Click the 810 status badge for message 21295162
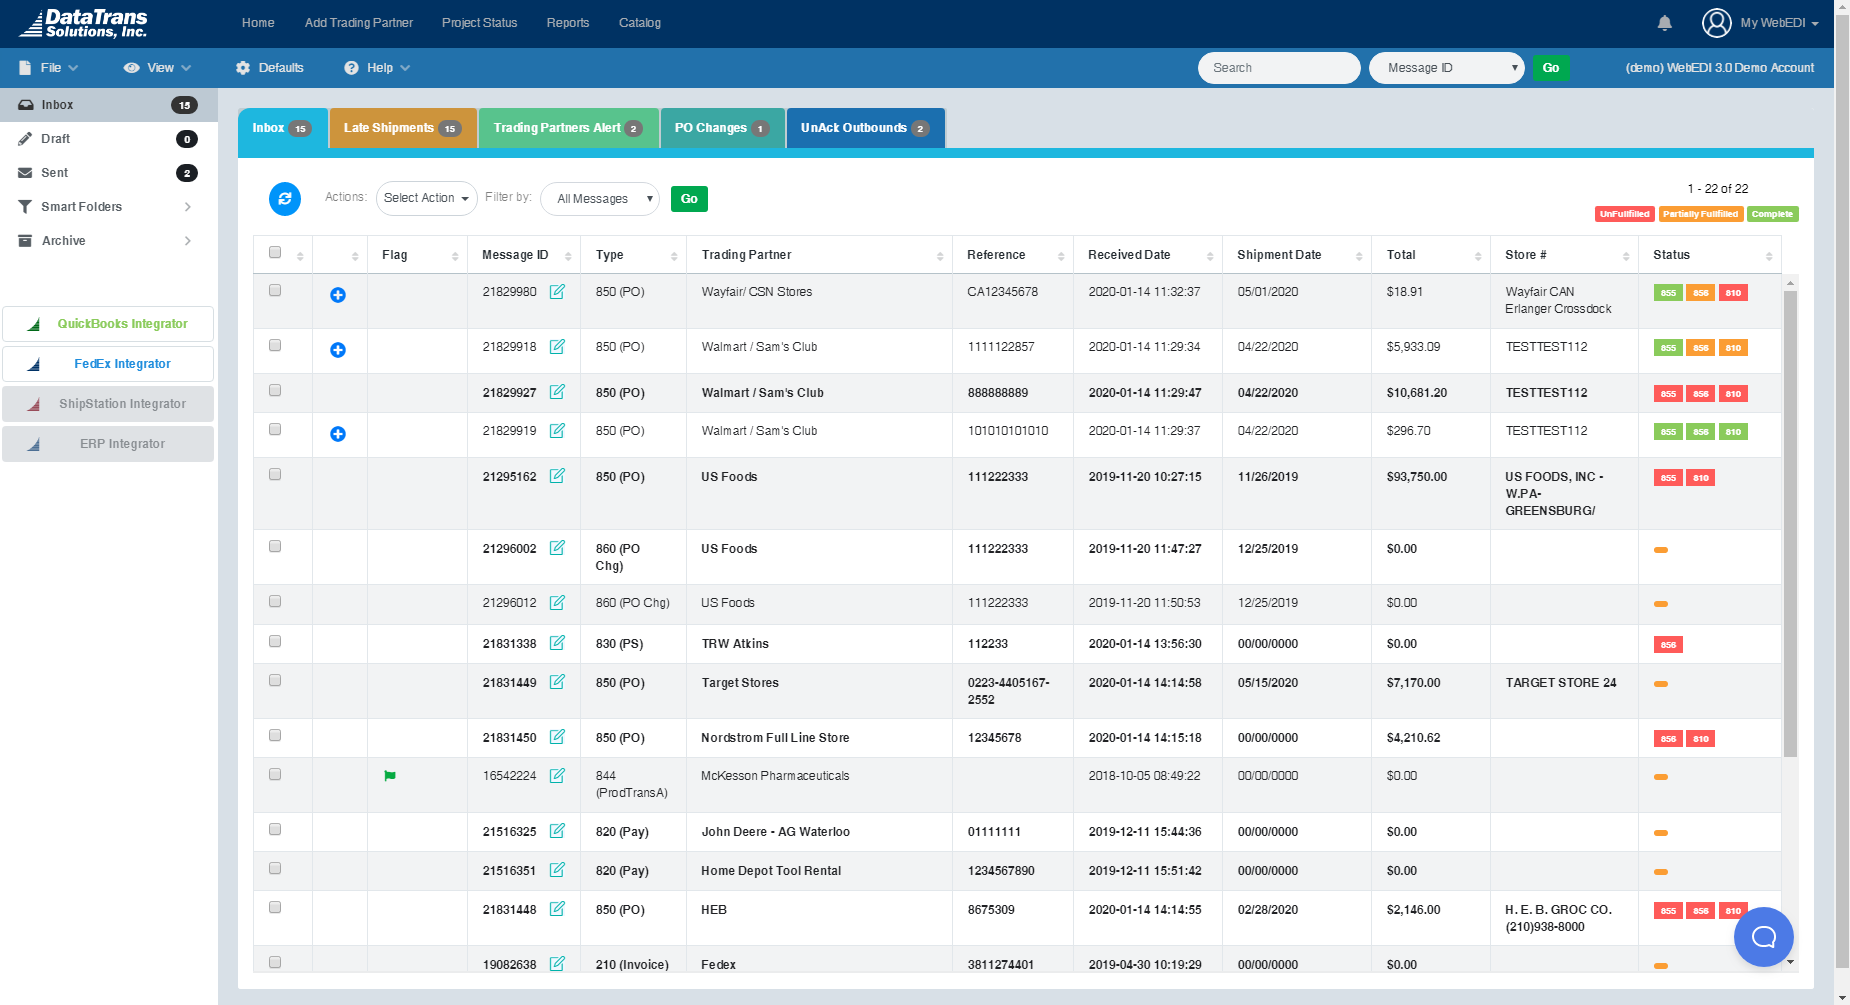 1701,478
